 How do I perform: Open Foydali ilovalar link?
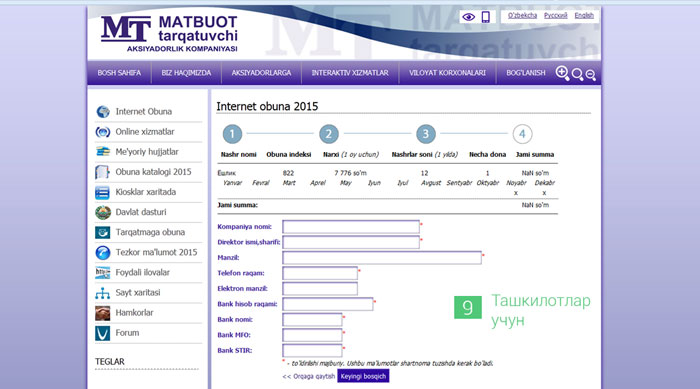coord(142,272)
